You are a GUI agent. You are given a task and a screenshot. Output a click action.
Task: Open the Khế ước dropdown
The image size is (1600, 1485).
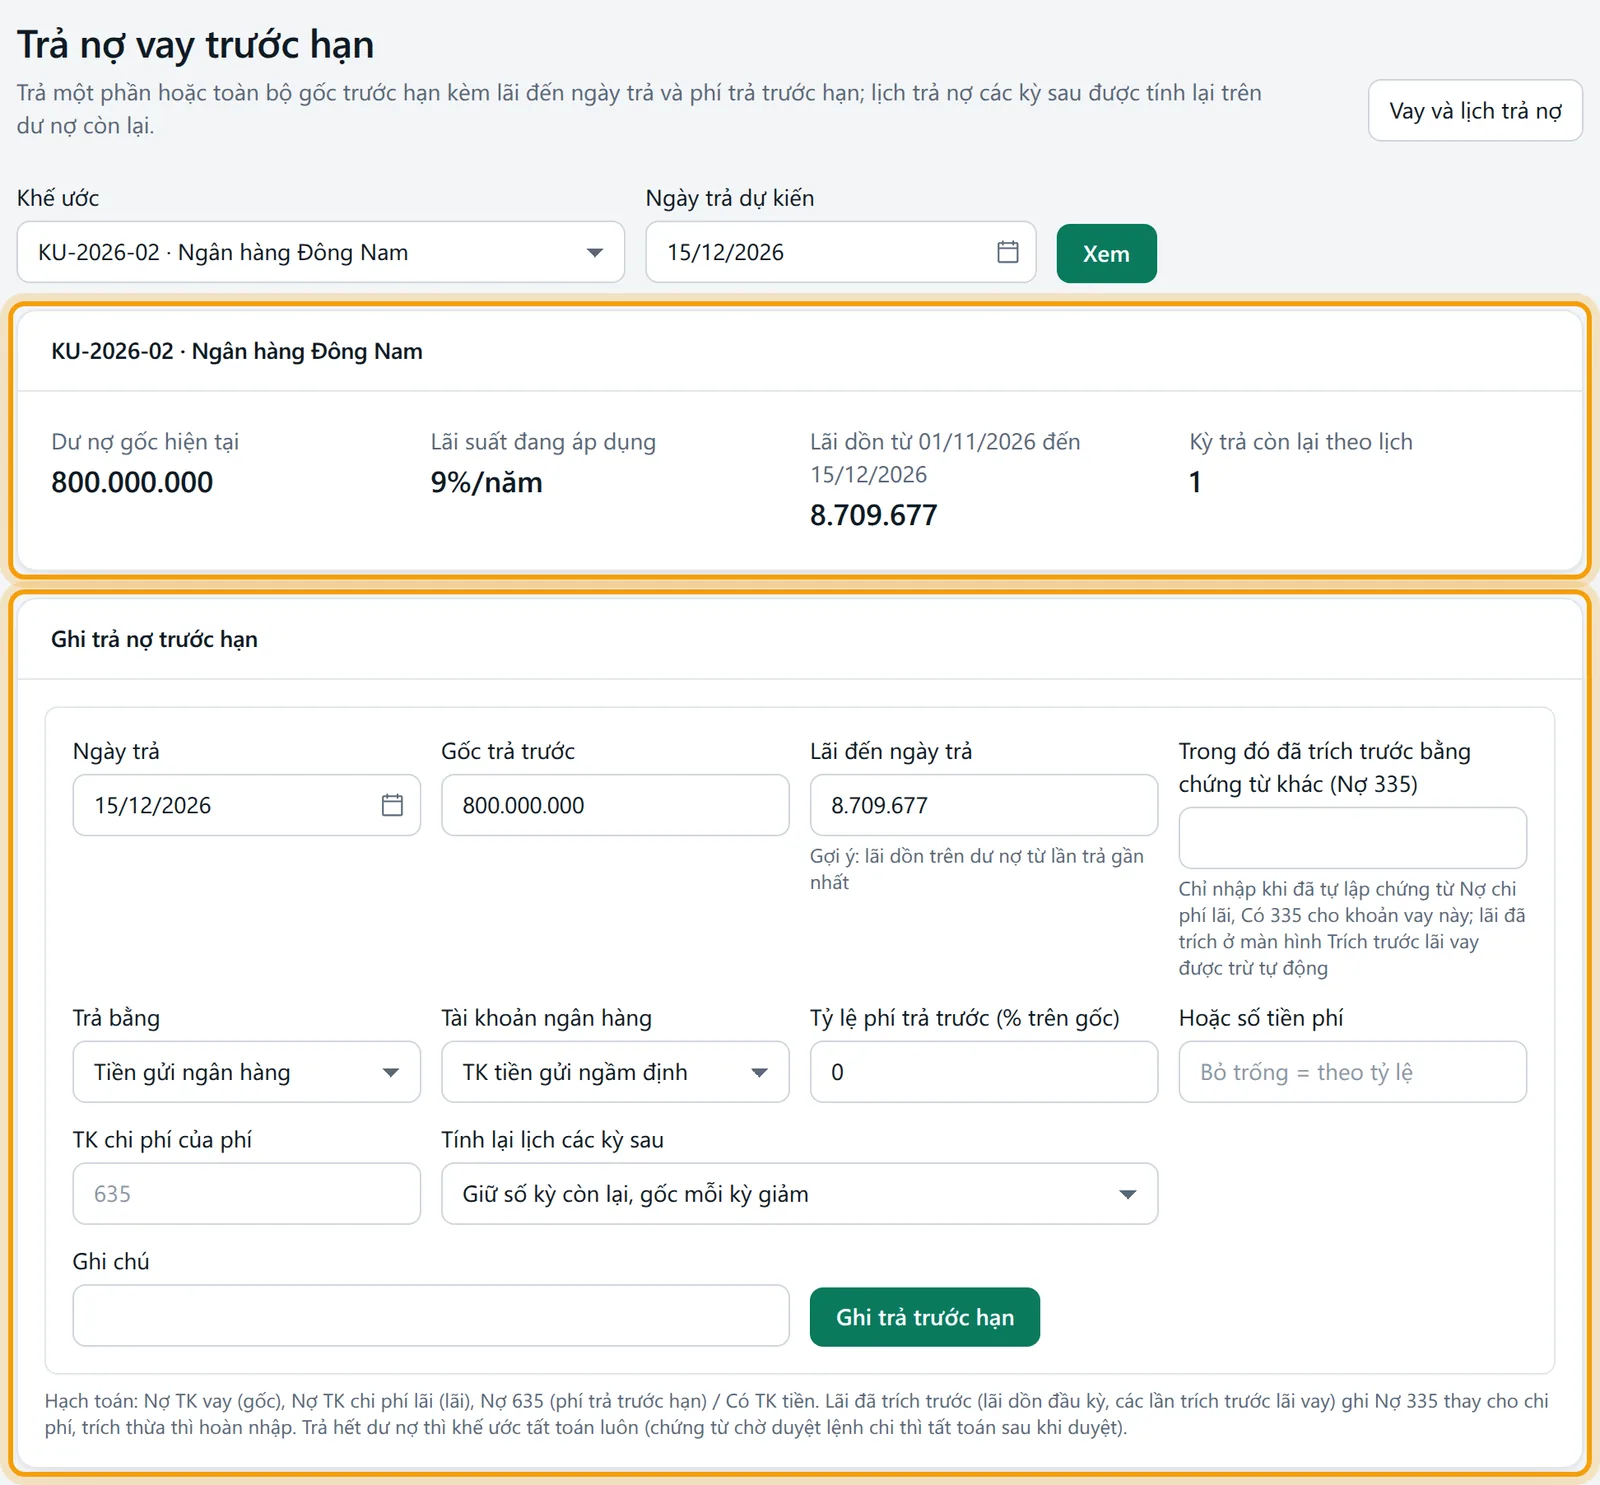321,252
